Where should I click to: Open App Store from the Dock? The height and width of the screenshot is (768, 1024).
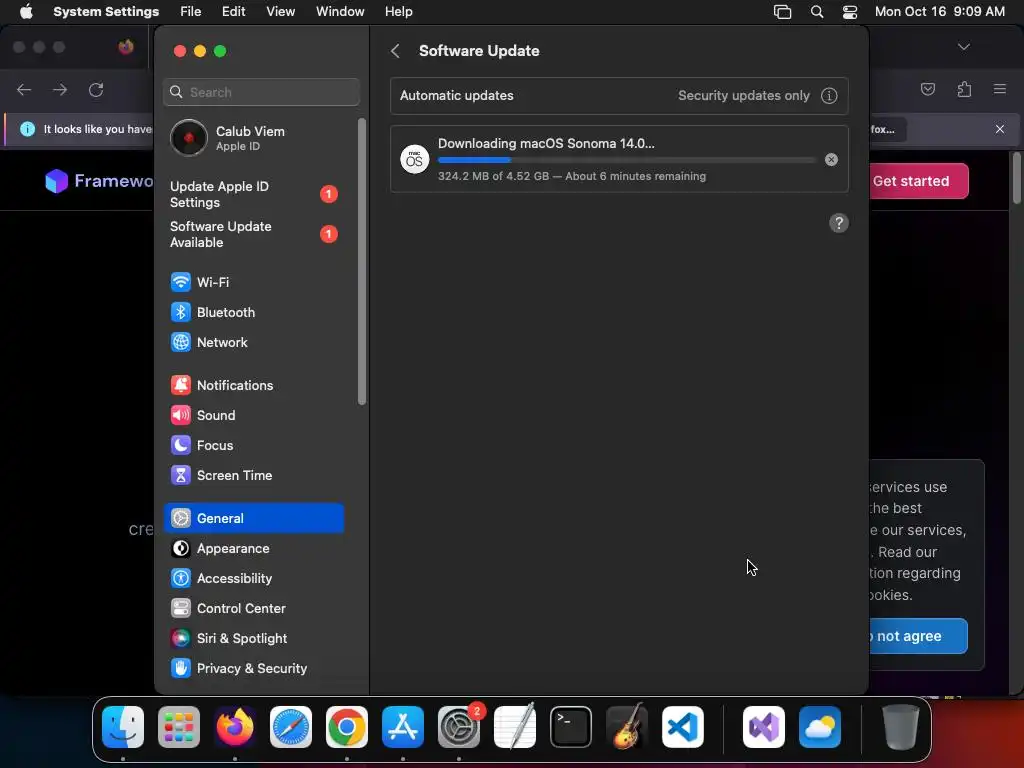pyautogui.click(x=403, y=727)
